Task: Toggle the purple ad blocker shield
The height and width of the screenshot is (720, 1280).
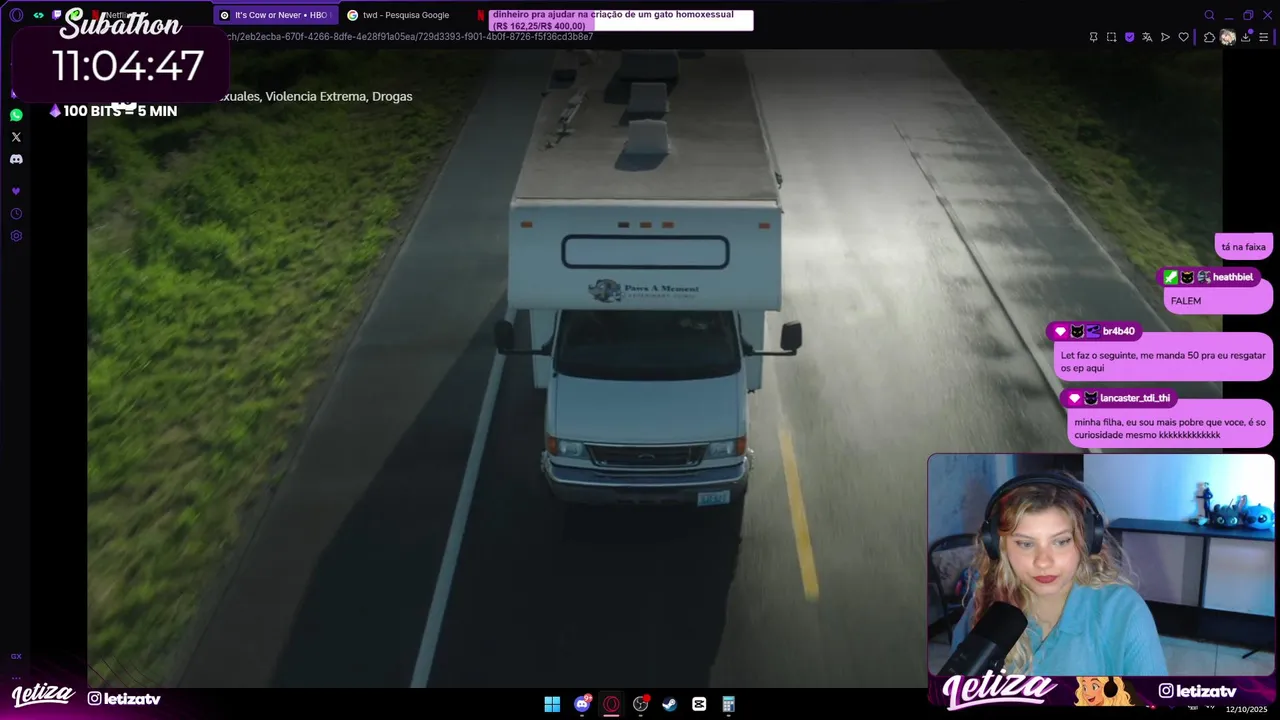Action: (1129, 37)
